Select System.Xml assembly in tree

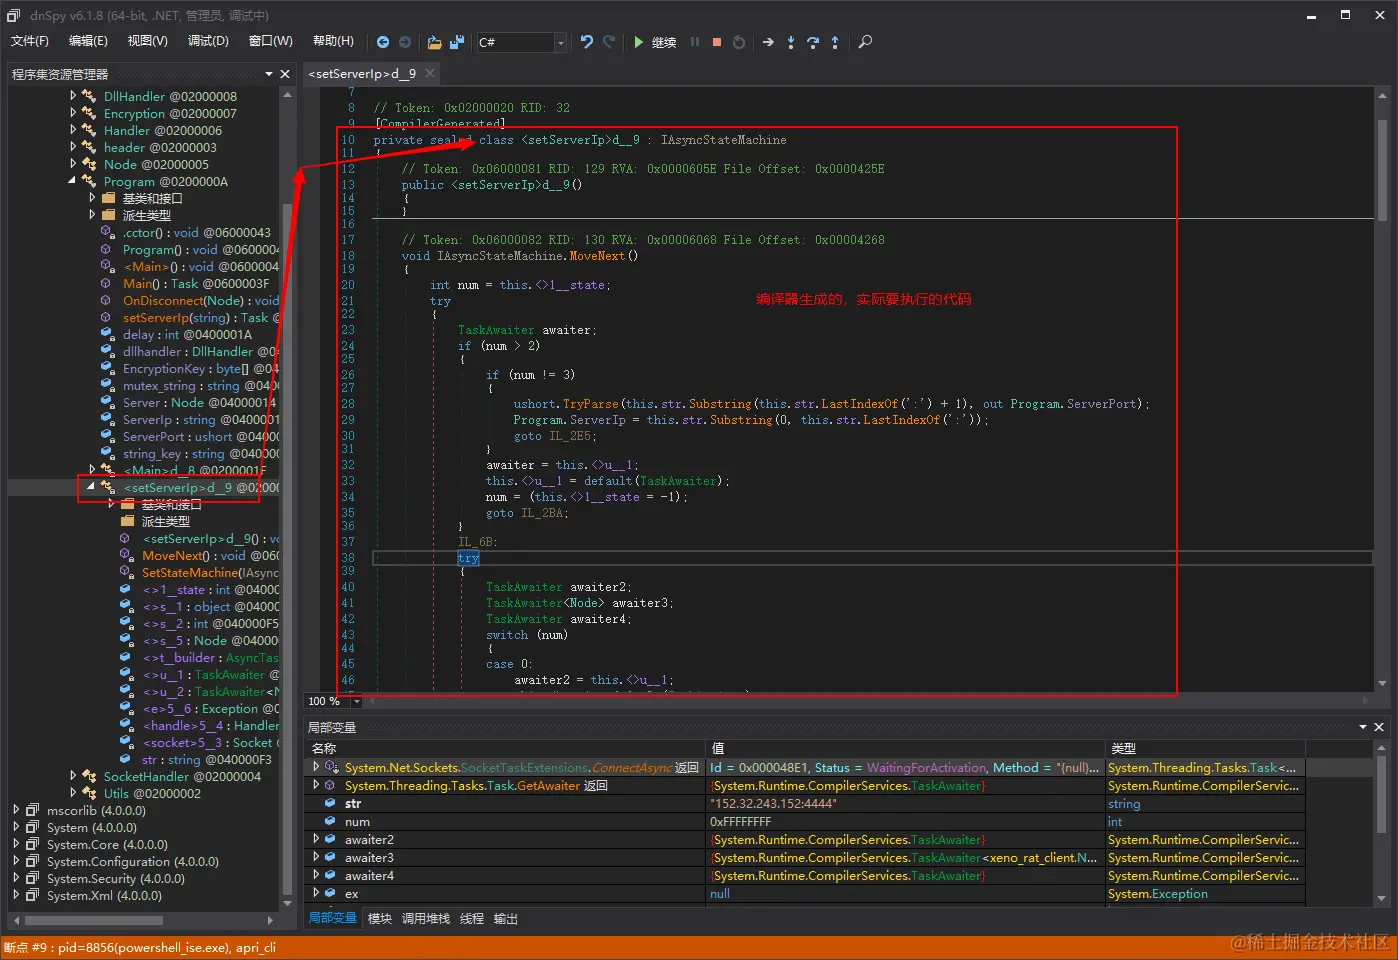click(104, 895)
